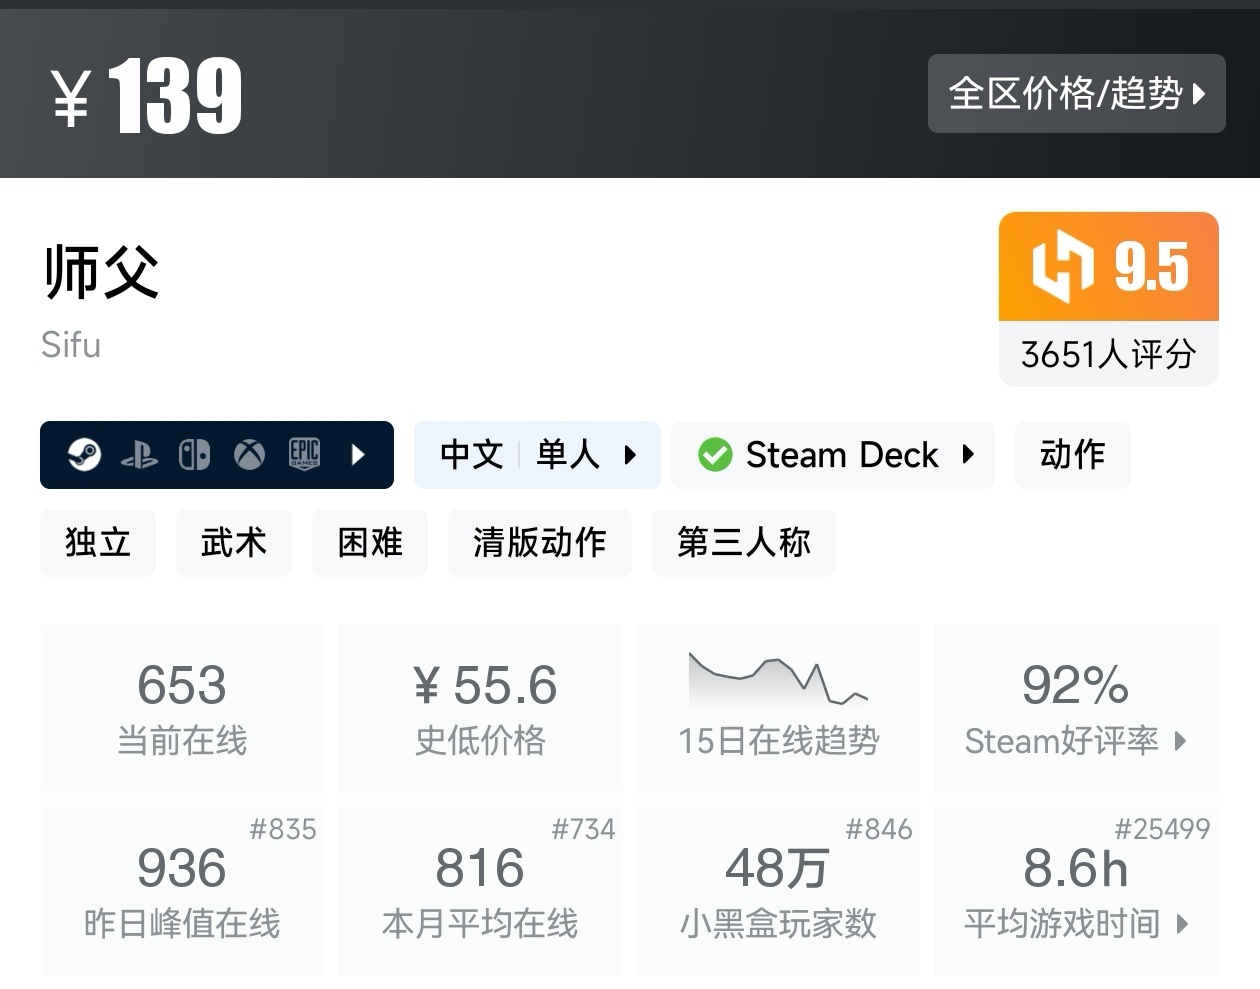Open the 9.5 score rating badge
This screenshot has width=1260, height=989.
(1109, 267)
